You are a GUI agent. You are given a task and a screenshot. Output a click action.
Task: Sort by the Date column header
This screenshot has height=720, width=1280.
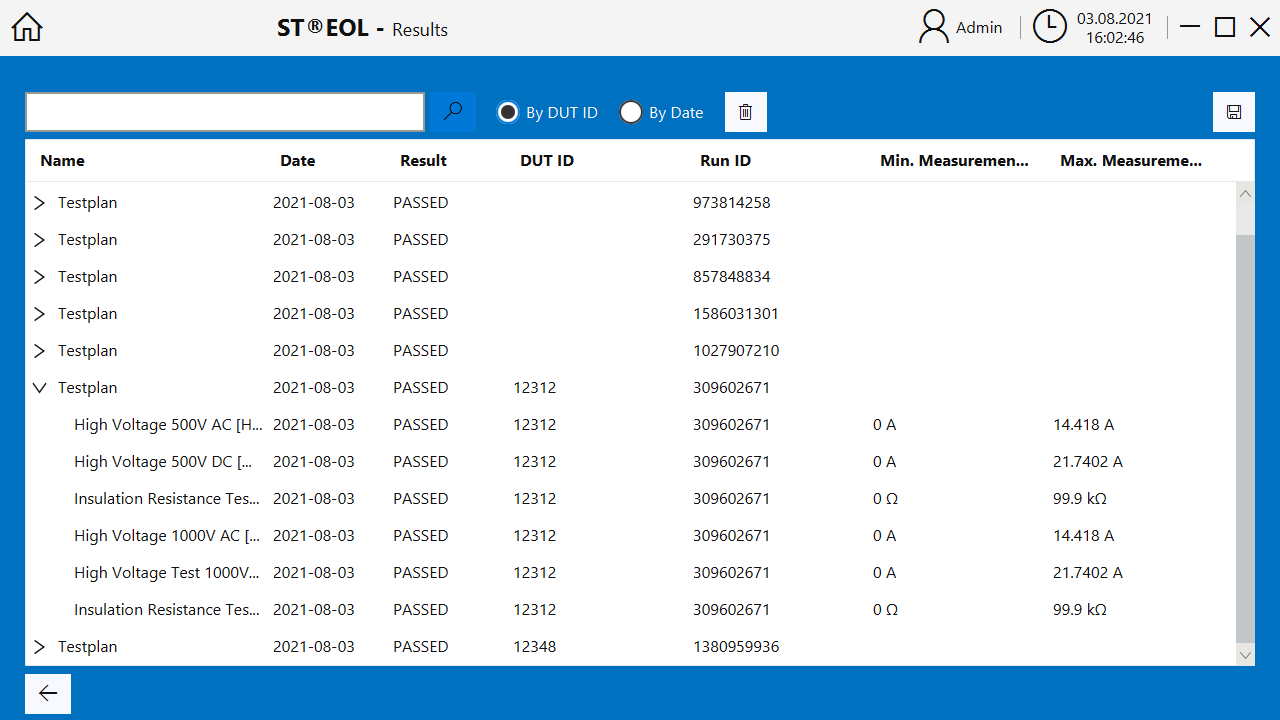click(297, 161)
